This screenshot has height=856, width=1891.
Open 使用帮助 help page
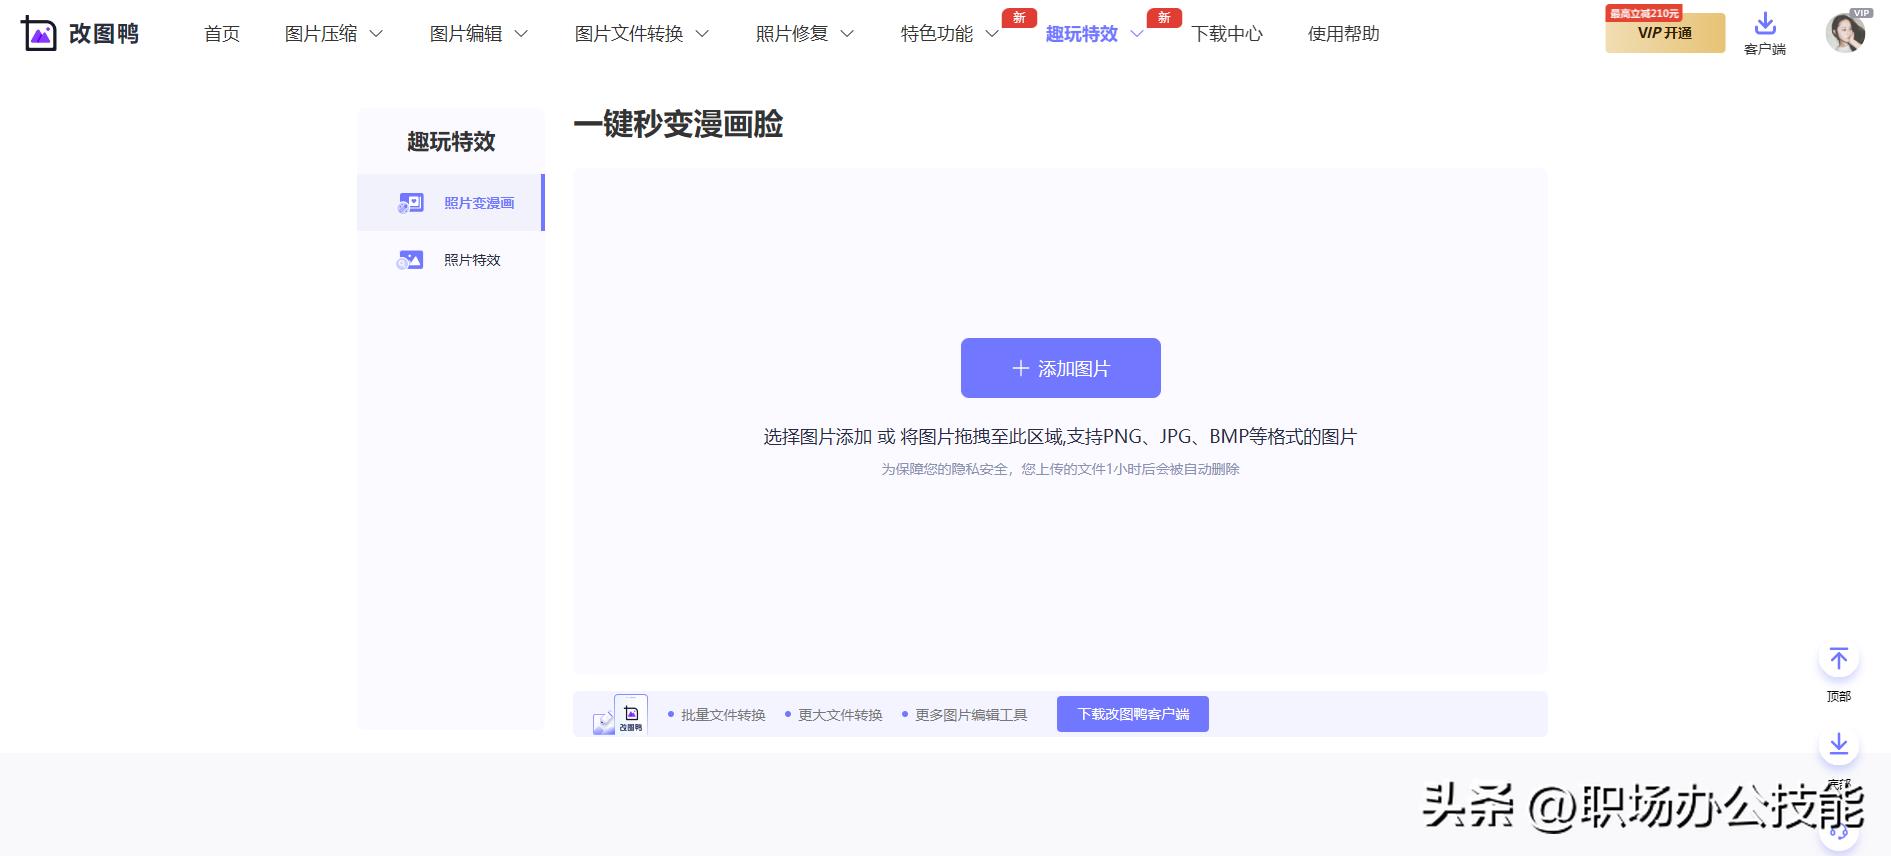(1343, 34)
